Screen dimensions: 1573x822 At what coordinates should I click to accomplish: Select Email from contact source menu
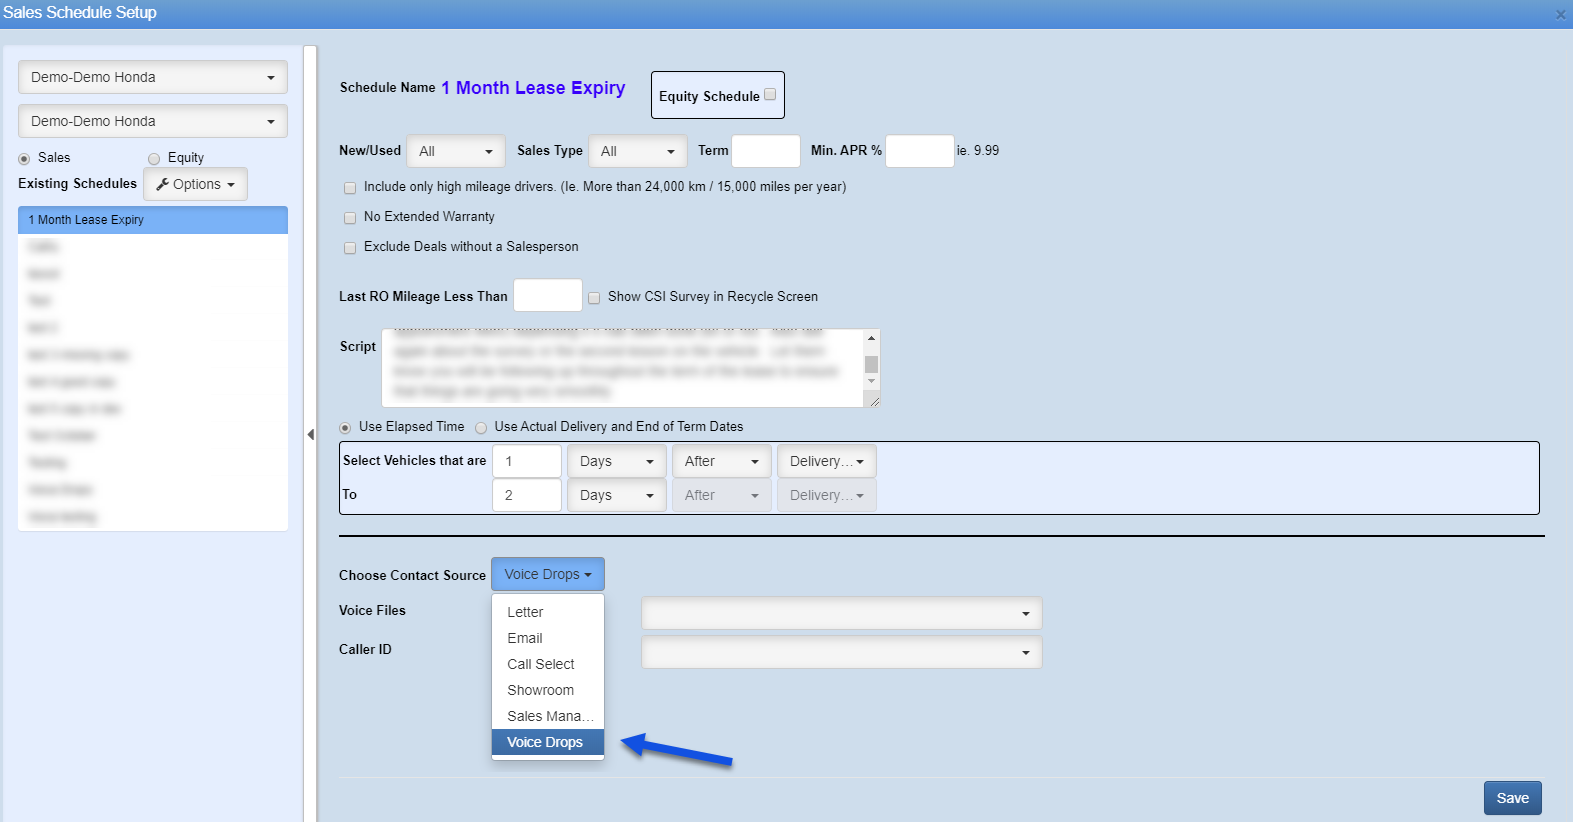point(525,638)
